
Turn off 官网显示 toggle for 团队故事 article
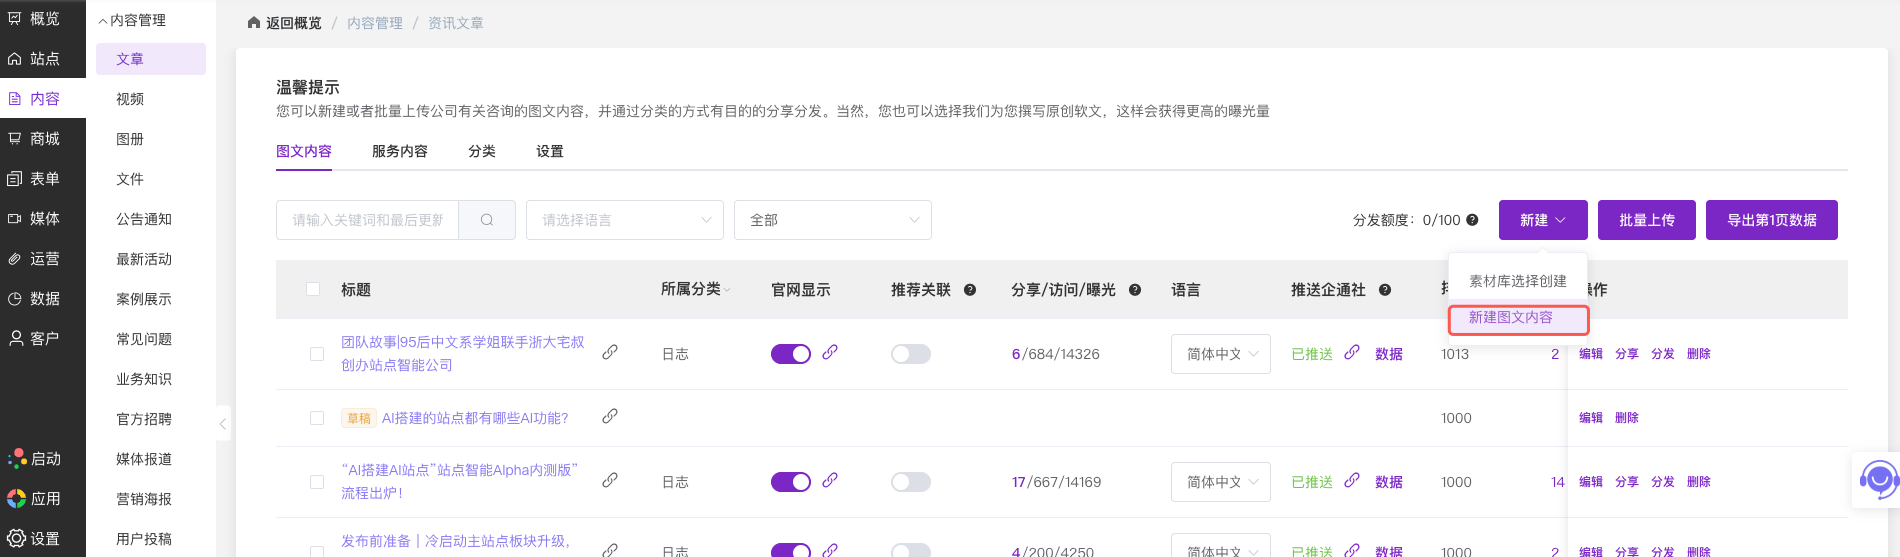790,354
